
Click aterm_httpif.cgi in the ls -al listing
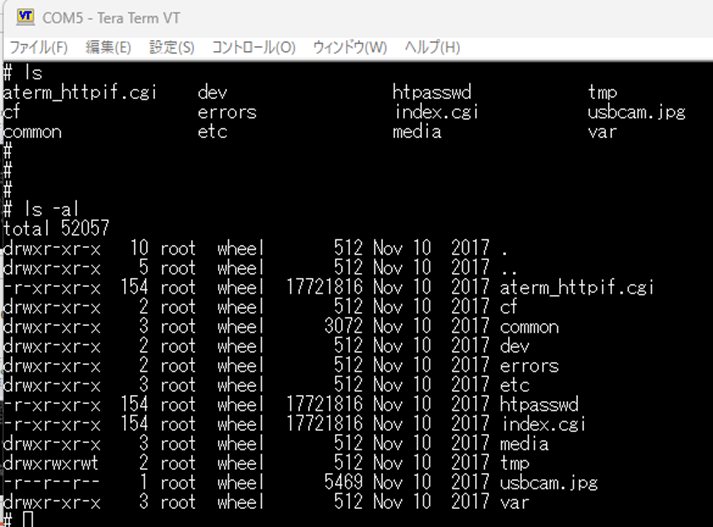[576, 288]
